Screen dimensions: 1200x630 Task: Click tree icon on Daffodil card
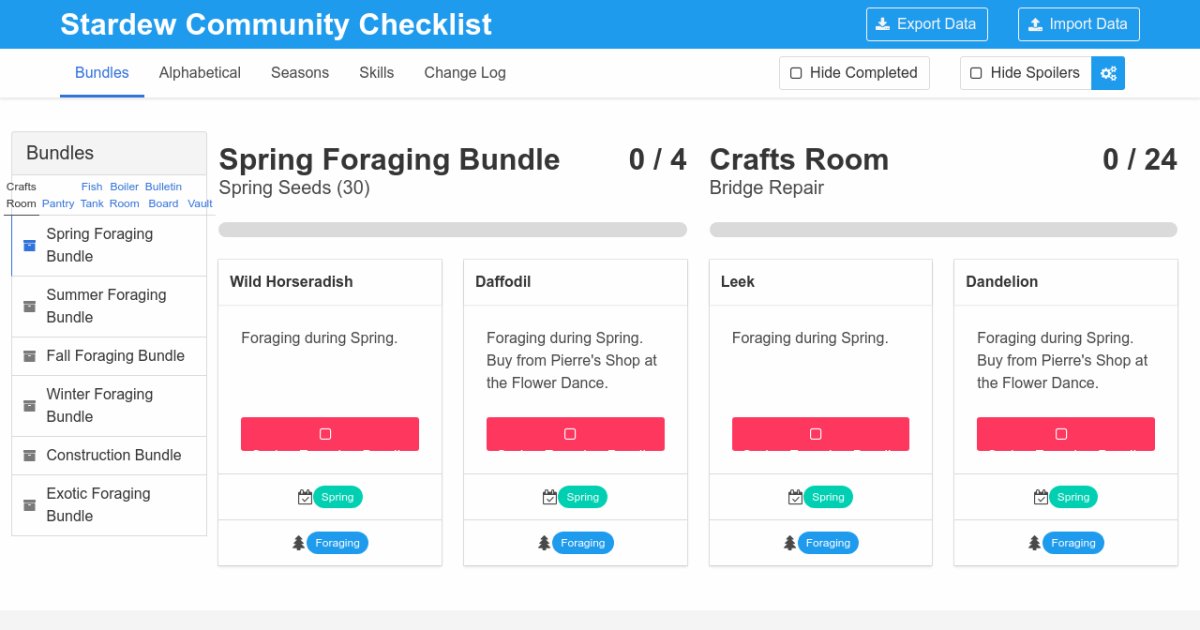pos(544,543)
